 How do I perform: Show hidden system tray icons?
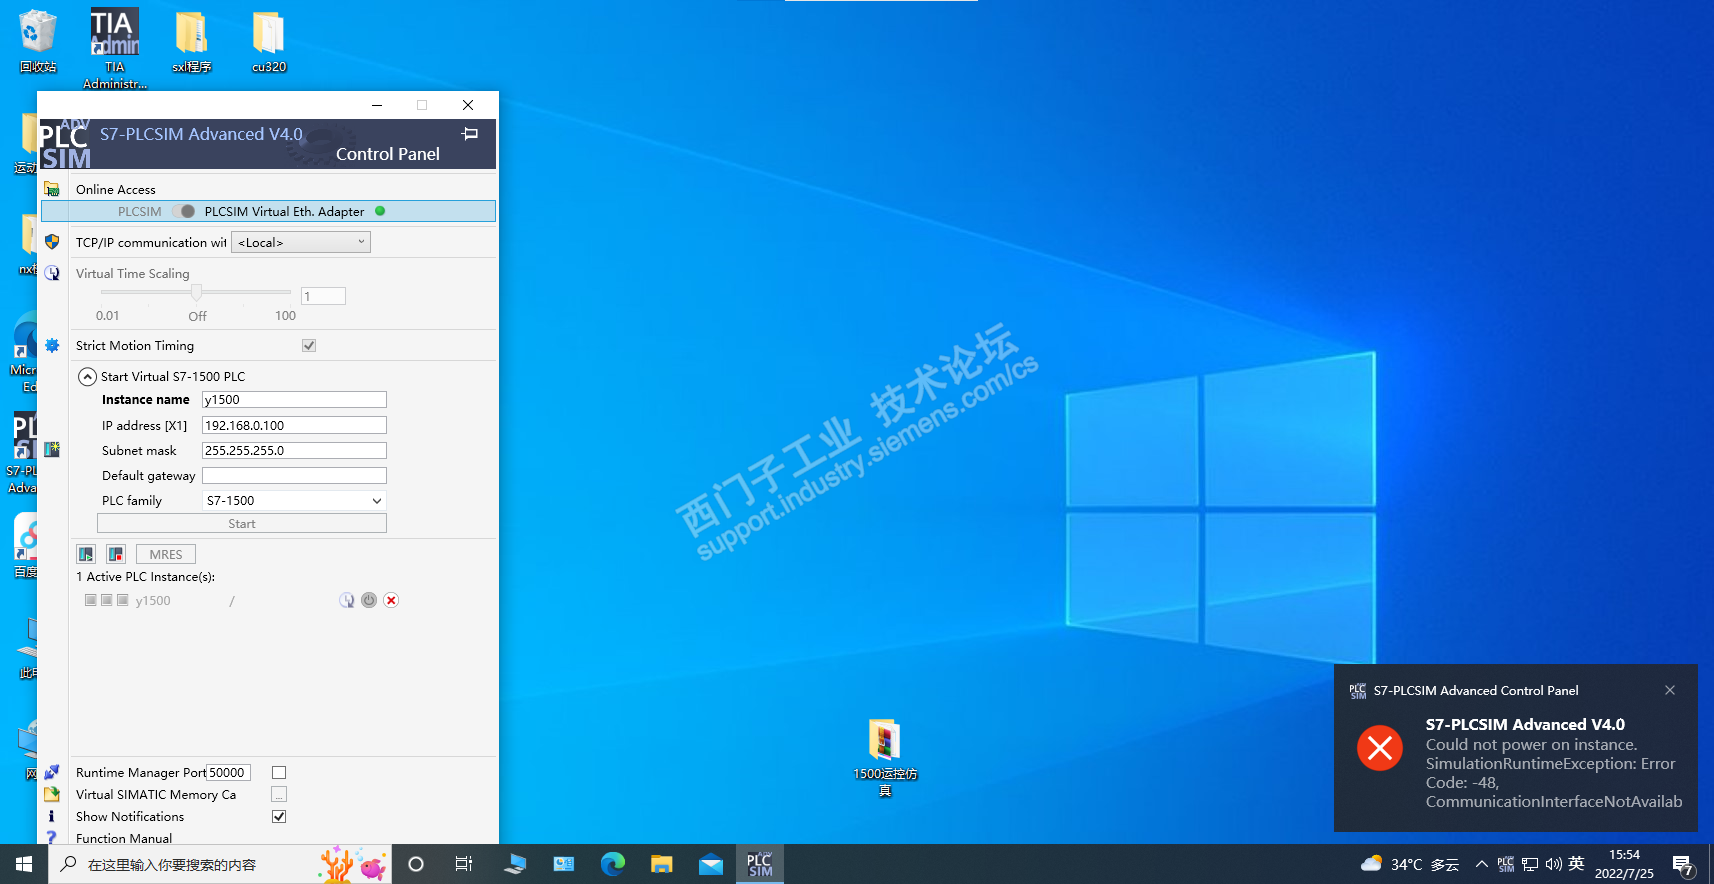click(1481, 864)
